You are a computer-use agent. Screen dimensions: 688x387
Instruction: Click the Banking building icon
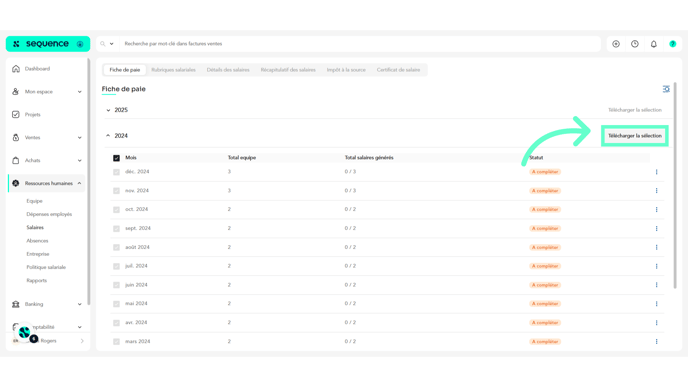tap(16, 304)
